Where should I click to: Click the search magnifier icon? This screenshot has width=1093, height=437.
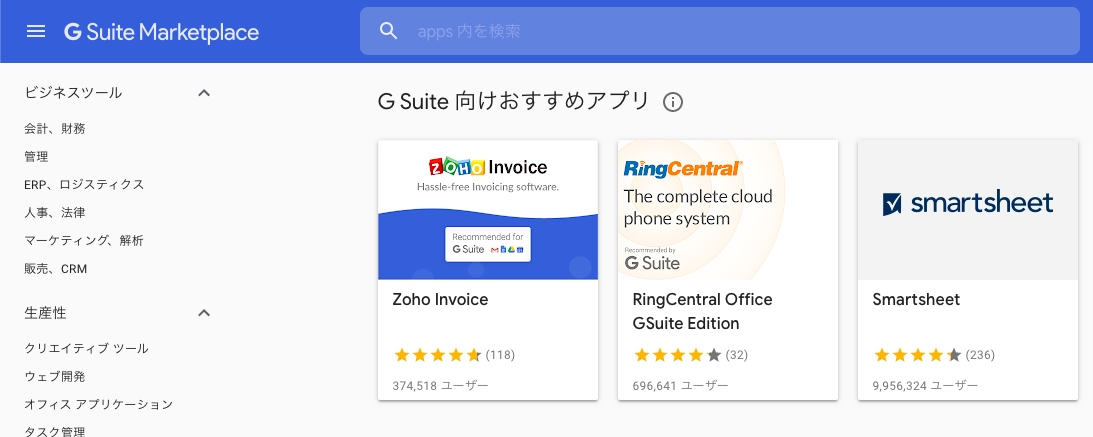click(x=388, y=31)
